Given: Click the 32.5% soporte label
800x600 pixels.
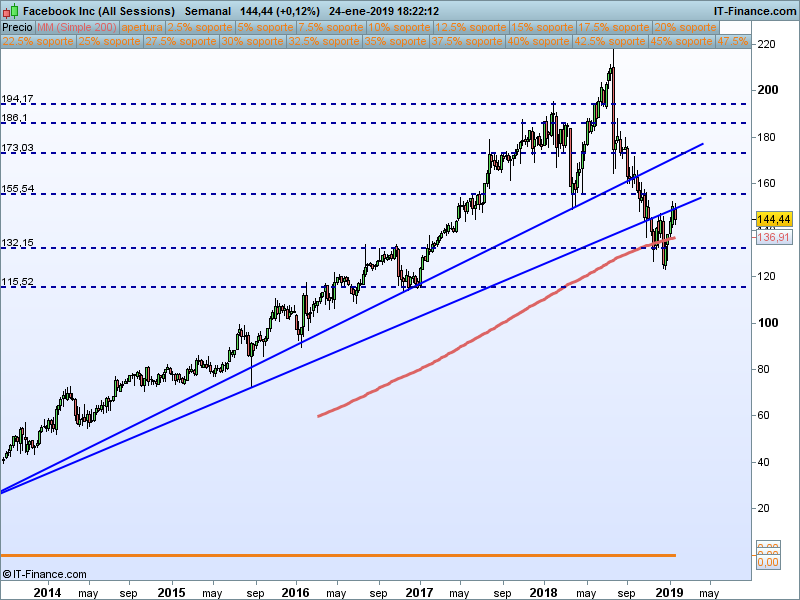Looking at the screenshot, I should pyautogui.click(x=324, y=41).
